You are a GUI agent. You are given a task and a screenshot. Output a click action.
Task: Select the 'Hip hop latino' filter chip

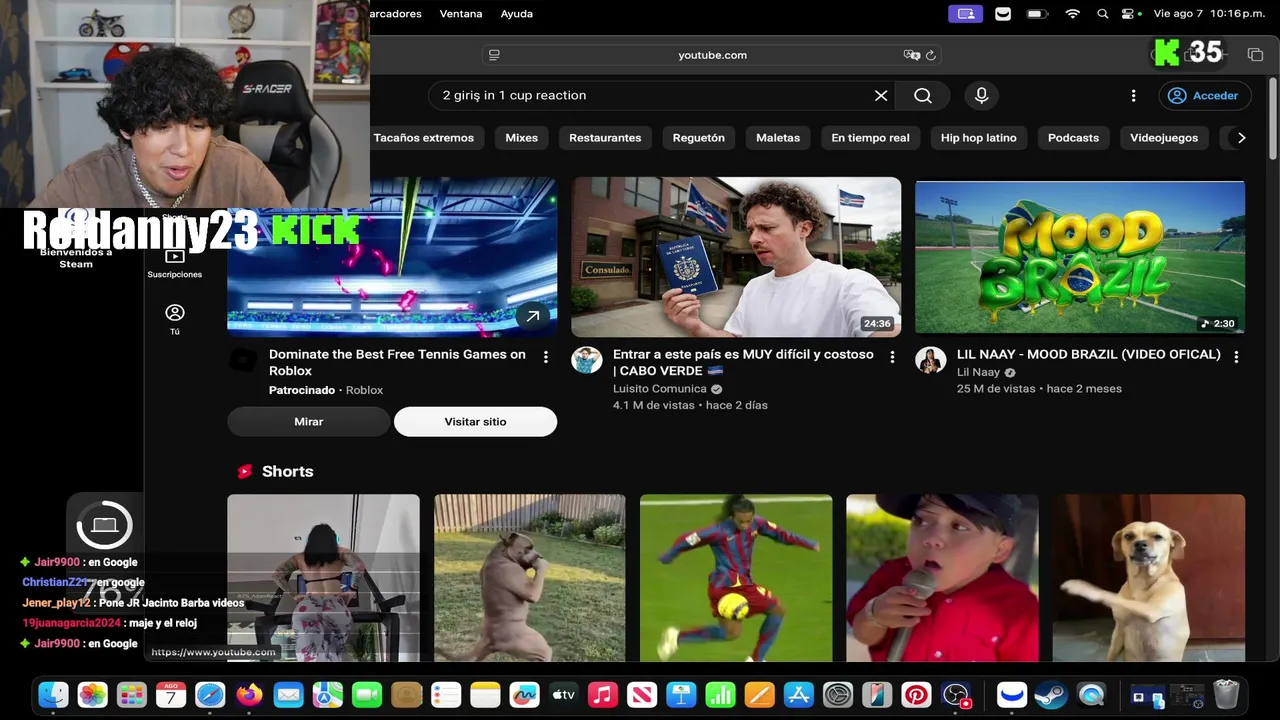pyautogui.click(x=979, y=138)
